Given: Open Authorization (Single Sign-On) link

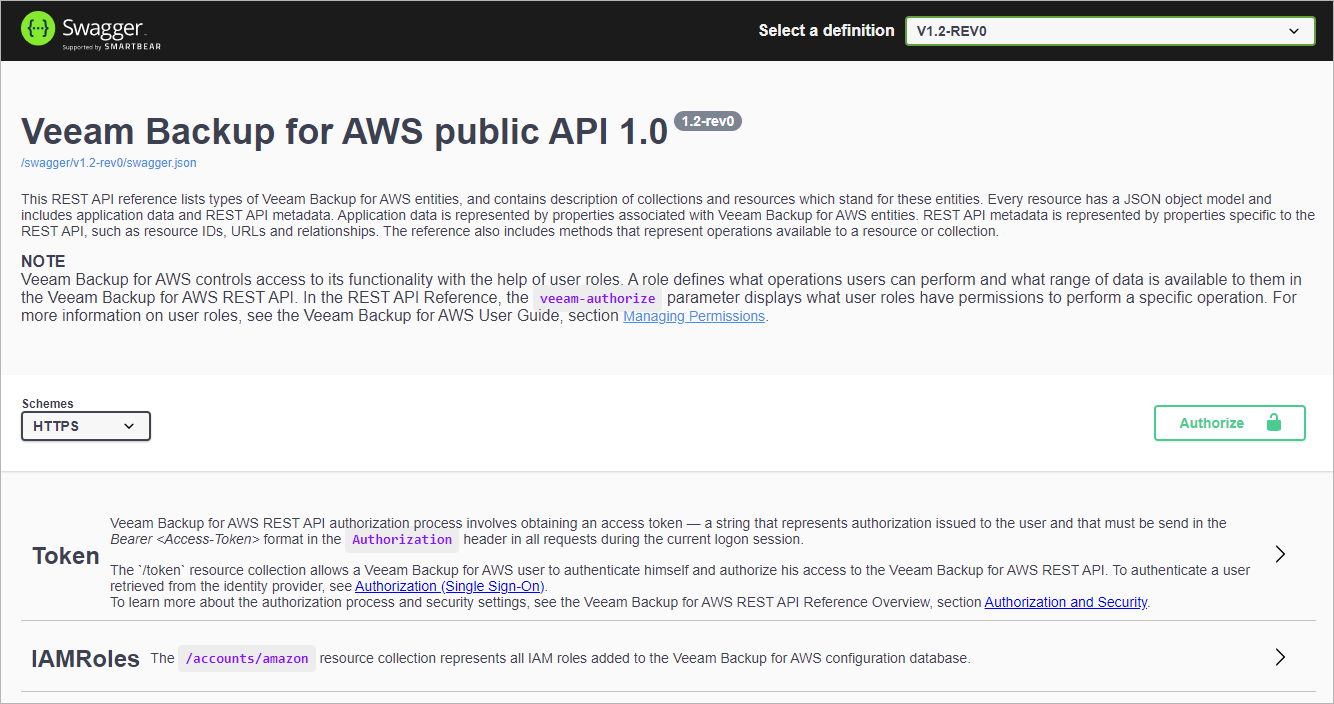Looking at the screenshot, I should click(x=450, y=586).
